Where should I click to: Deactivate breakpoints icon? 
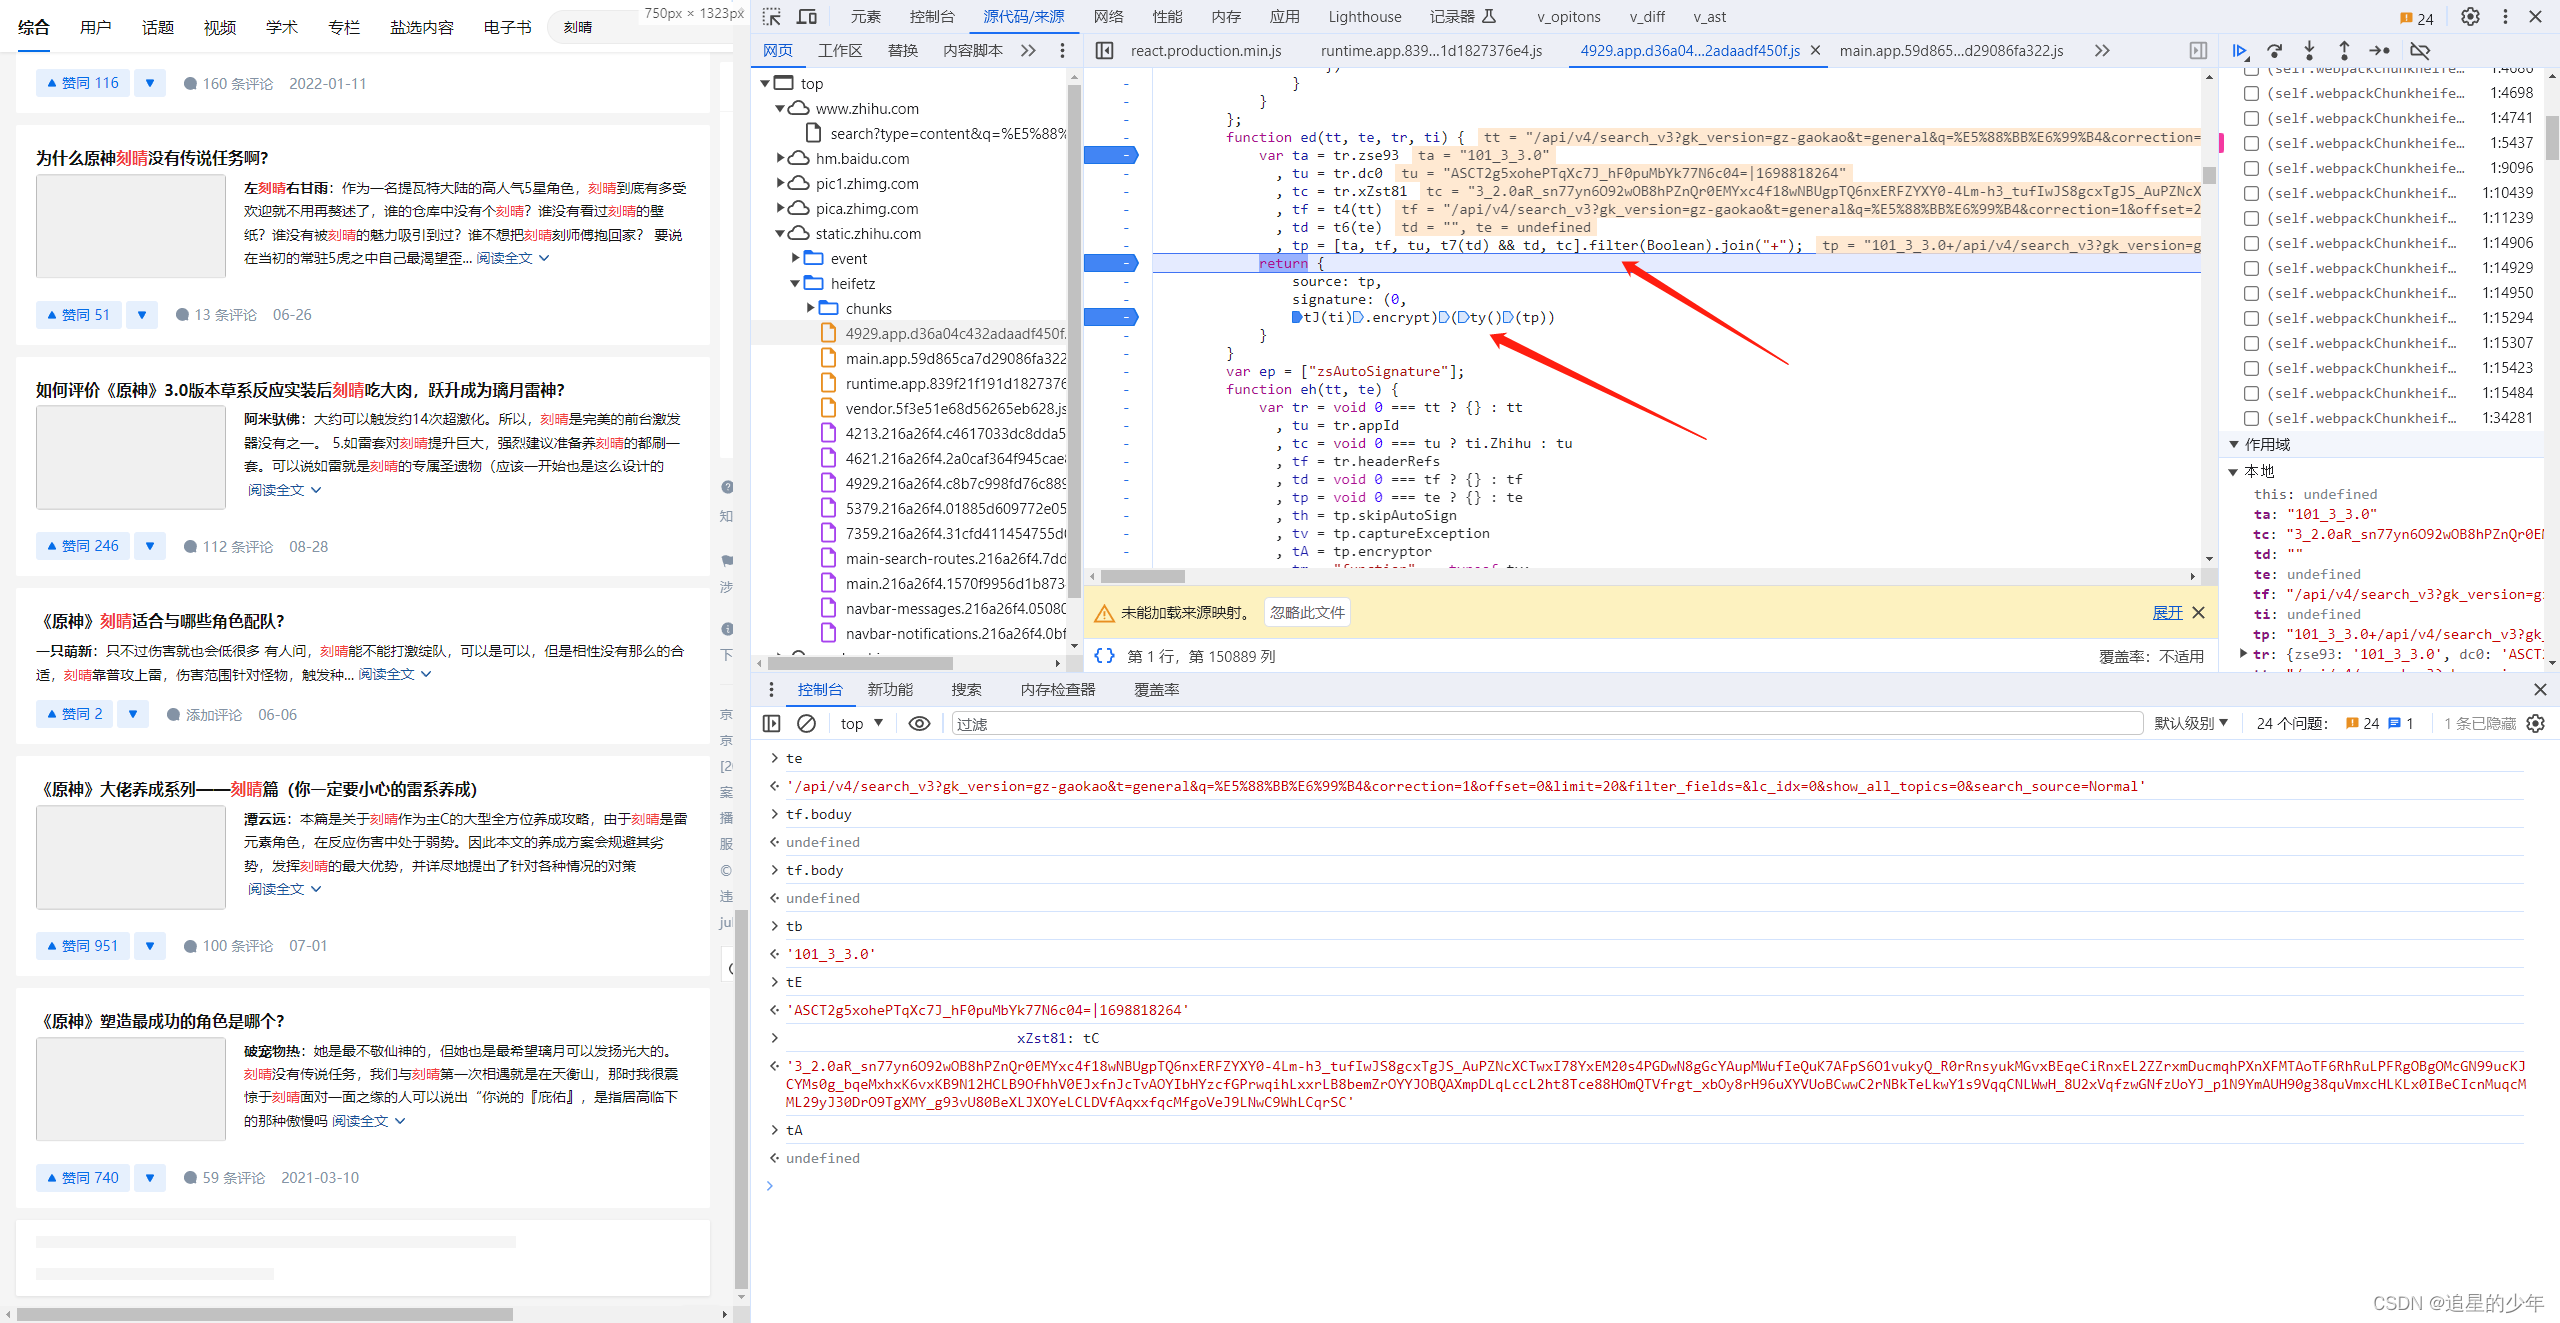click(x=2420, y=51)
